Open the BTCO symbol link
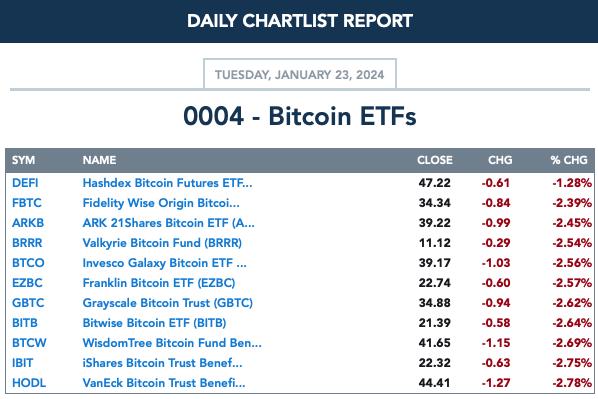This screenshot has height=399, width=598. click(x=28, y=263)
